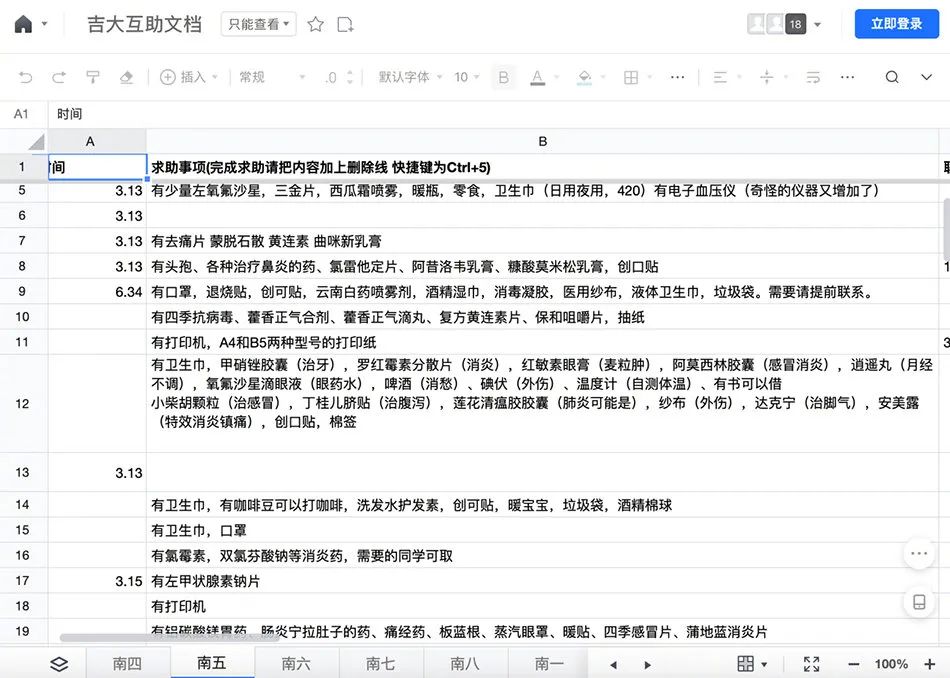Select column B header

click(543, 141)
